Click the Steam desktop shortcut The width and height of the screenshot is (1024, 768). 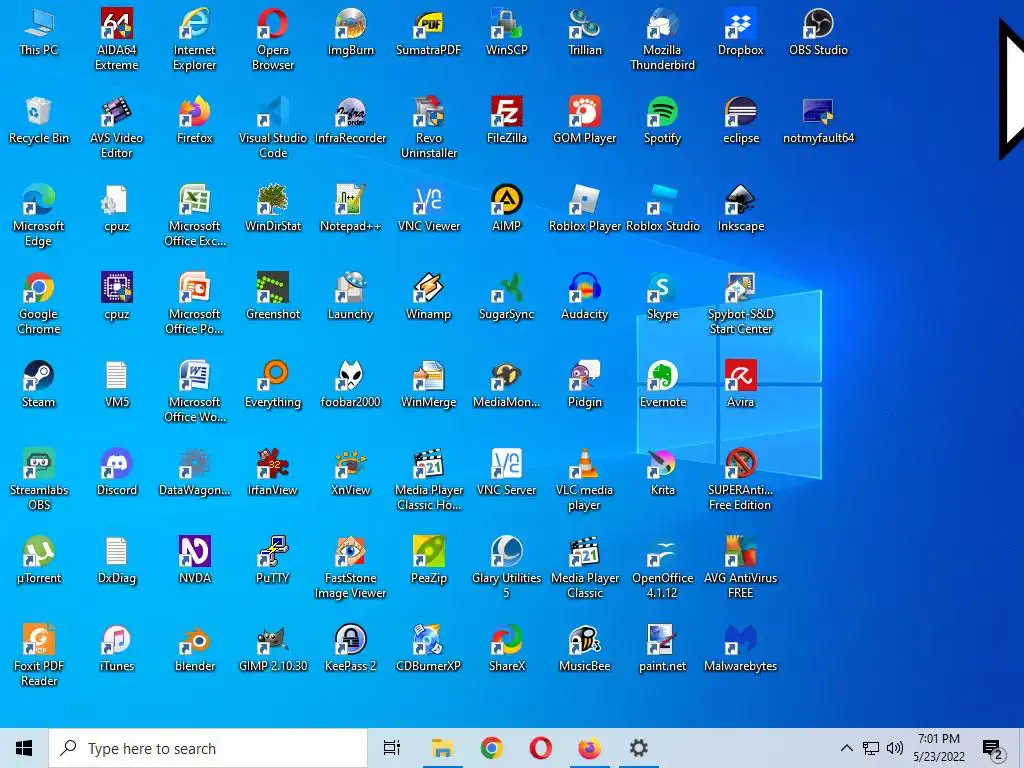[39, 385]
